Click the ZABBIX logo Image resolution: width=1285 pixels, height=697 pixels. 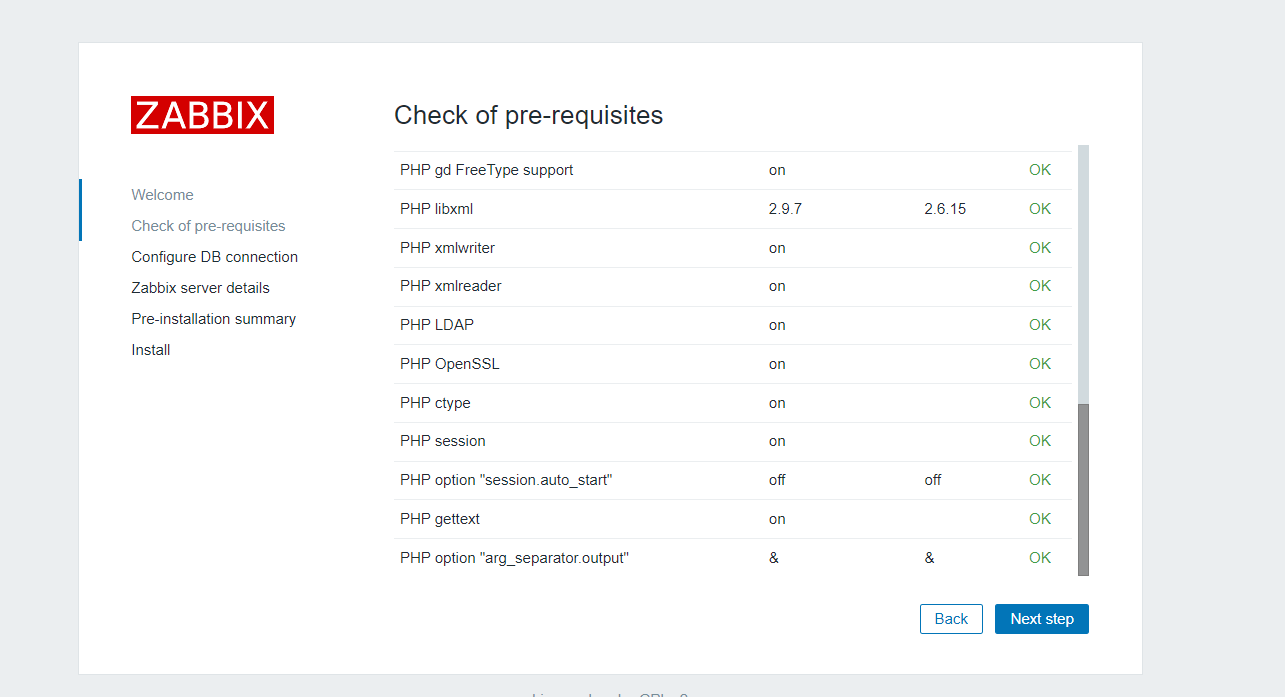(x=202, y=115)
